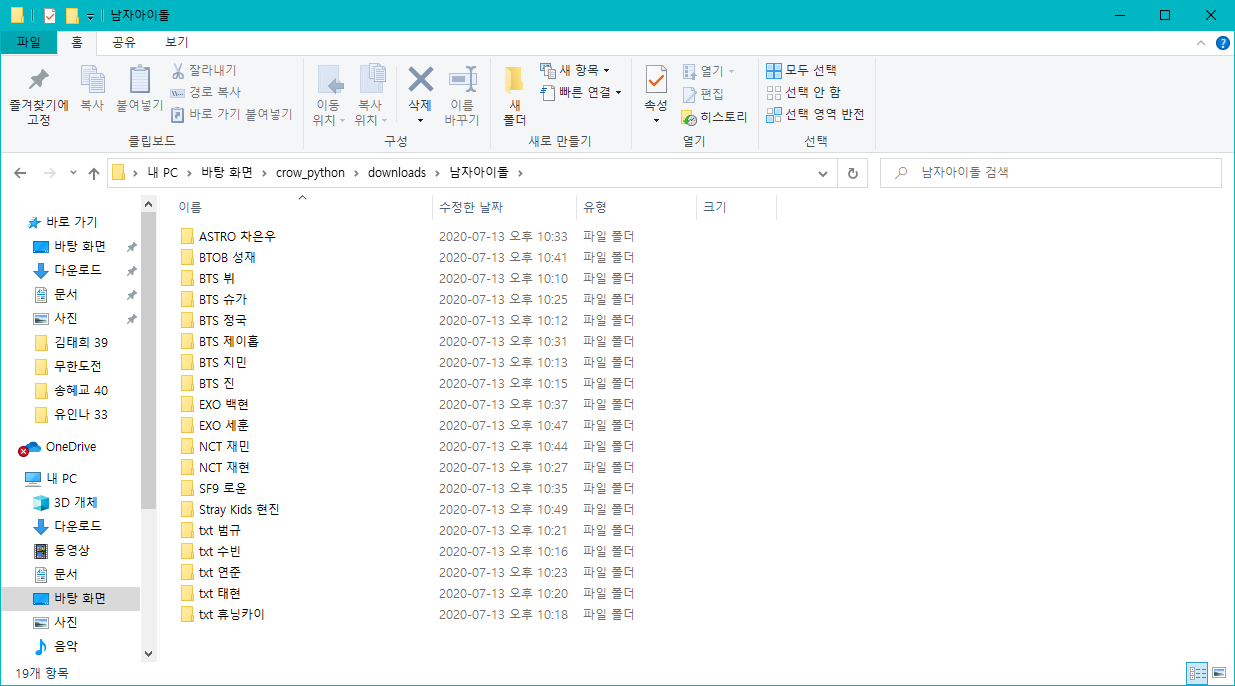The image size is (1235, 686).
Task: Select the BTOB 성재 folder
Action: click(227, 257)
